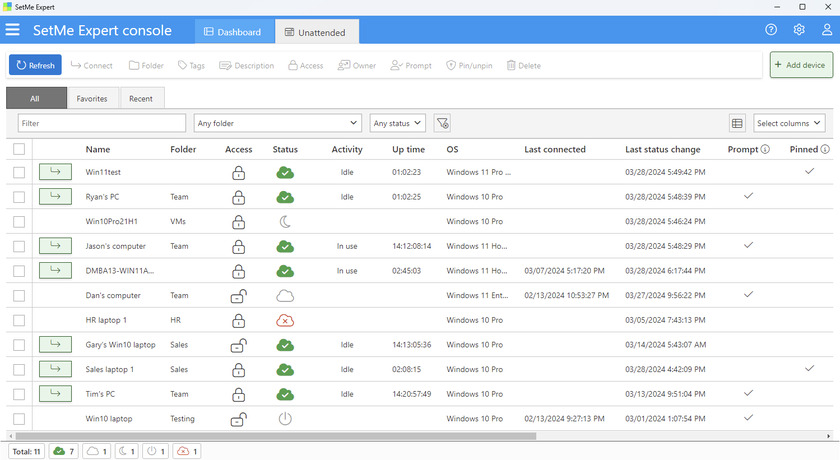840x460 pixels.
Task: Select the Favorites tab
Action: 92,99
